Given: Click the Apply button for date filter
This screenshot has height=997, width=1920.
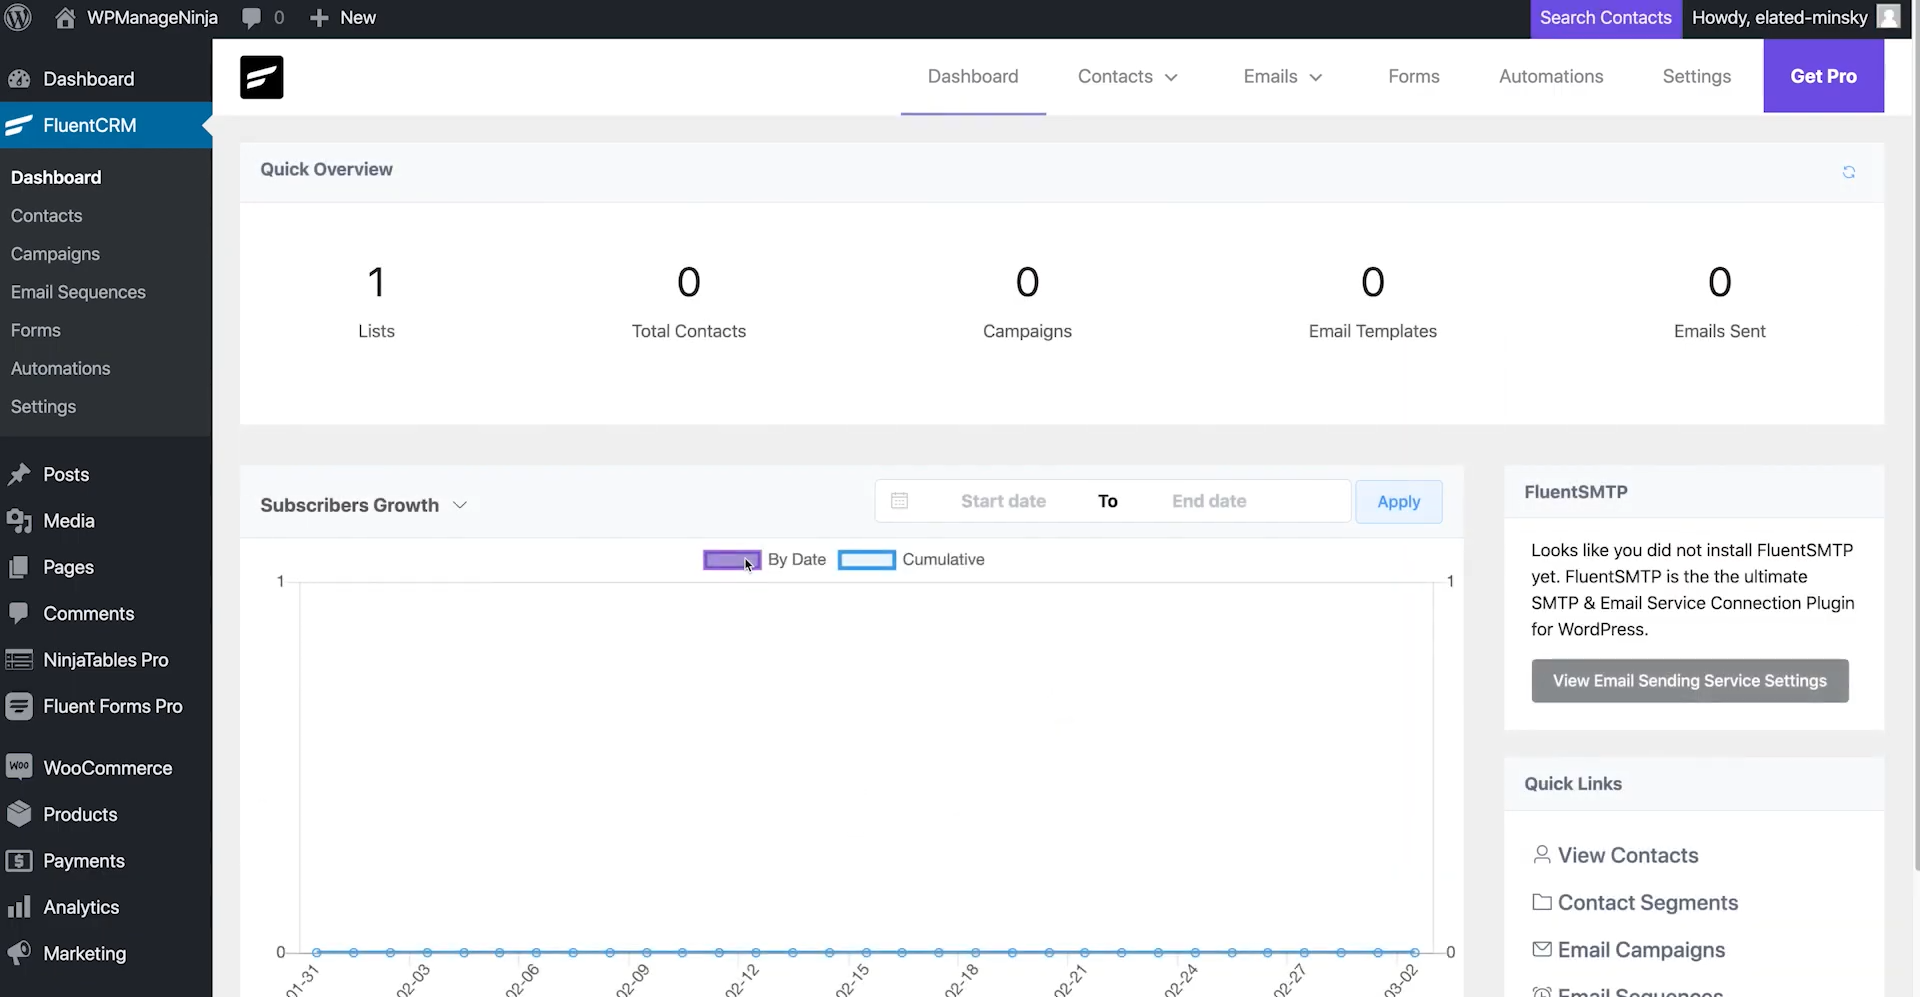Looking at the screenshot, I should pos(1398,501).
